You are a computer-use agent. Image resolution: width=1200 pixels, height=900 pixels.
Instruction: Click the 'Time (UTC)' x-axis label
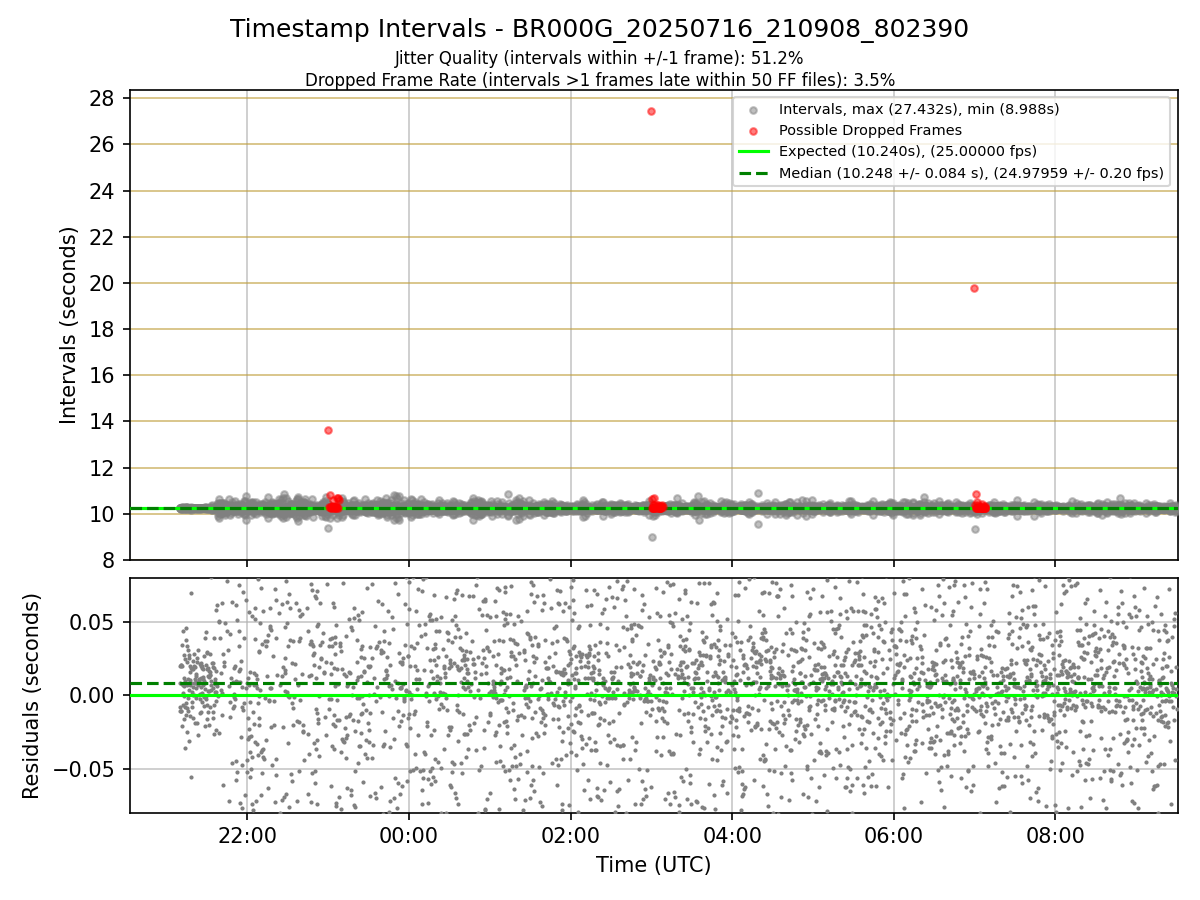(653, 865)
